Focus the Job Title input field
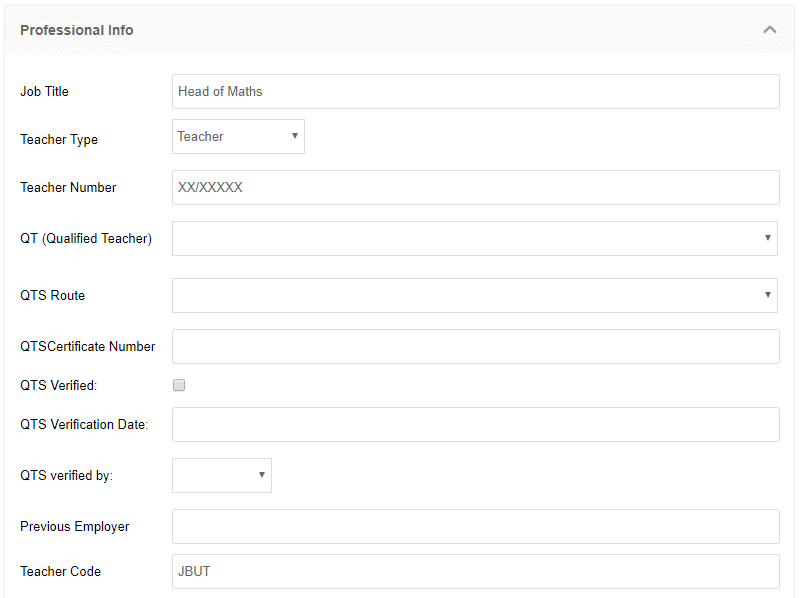 click(x=476, y=91)
